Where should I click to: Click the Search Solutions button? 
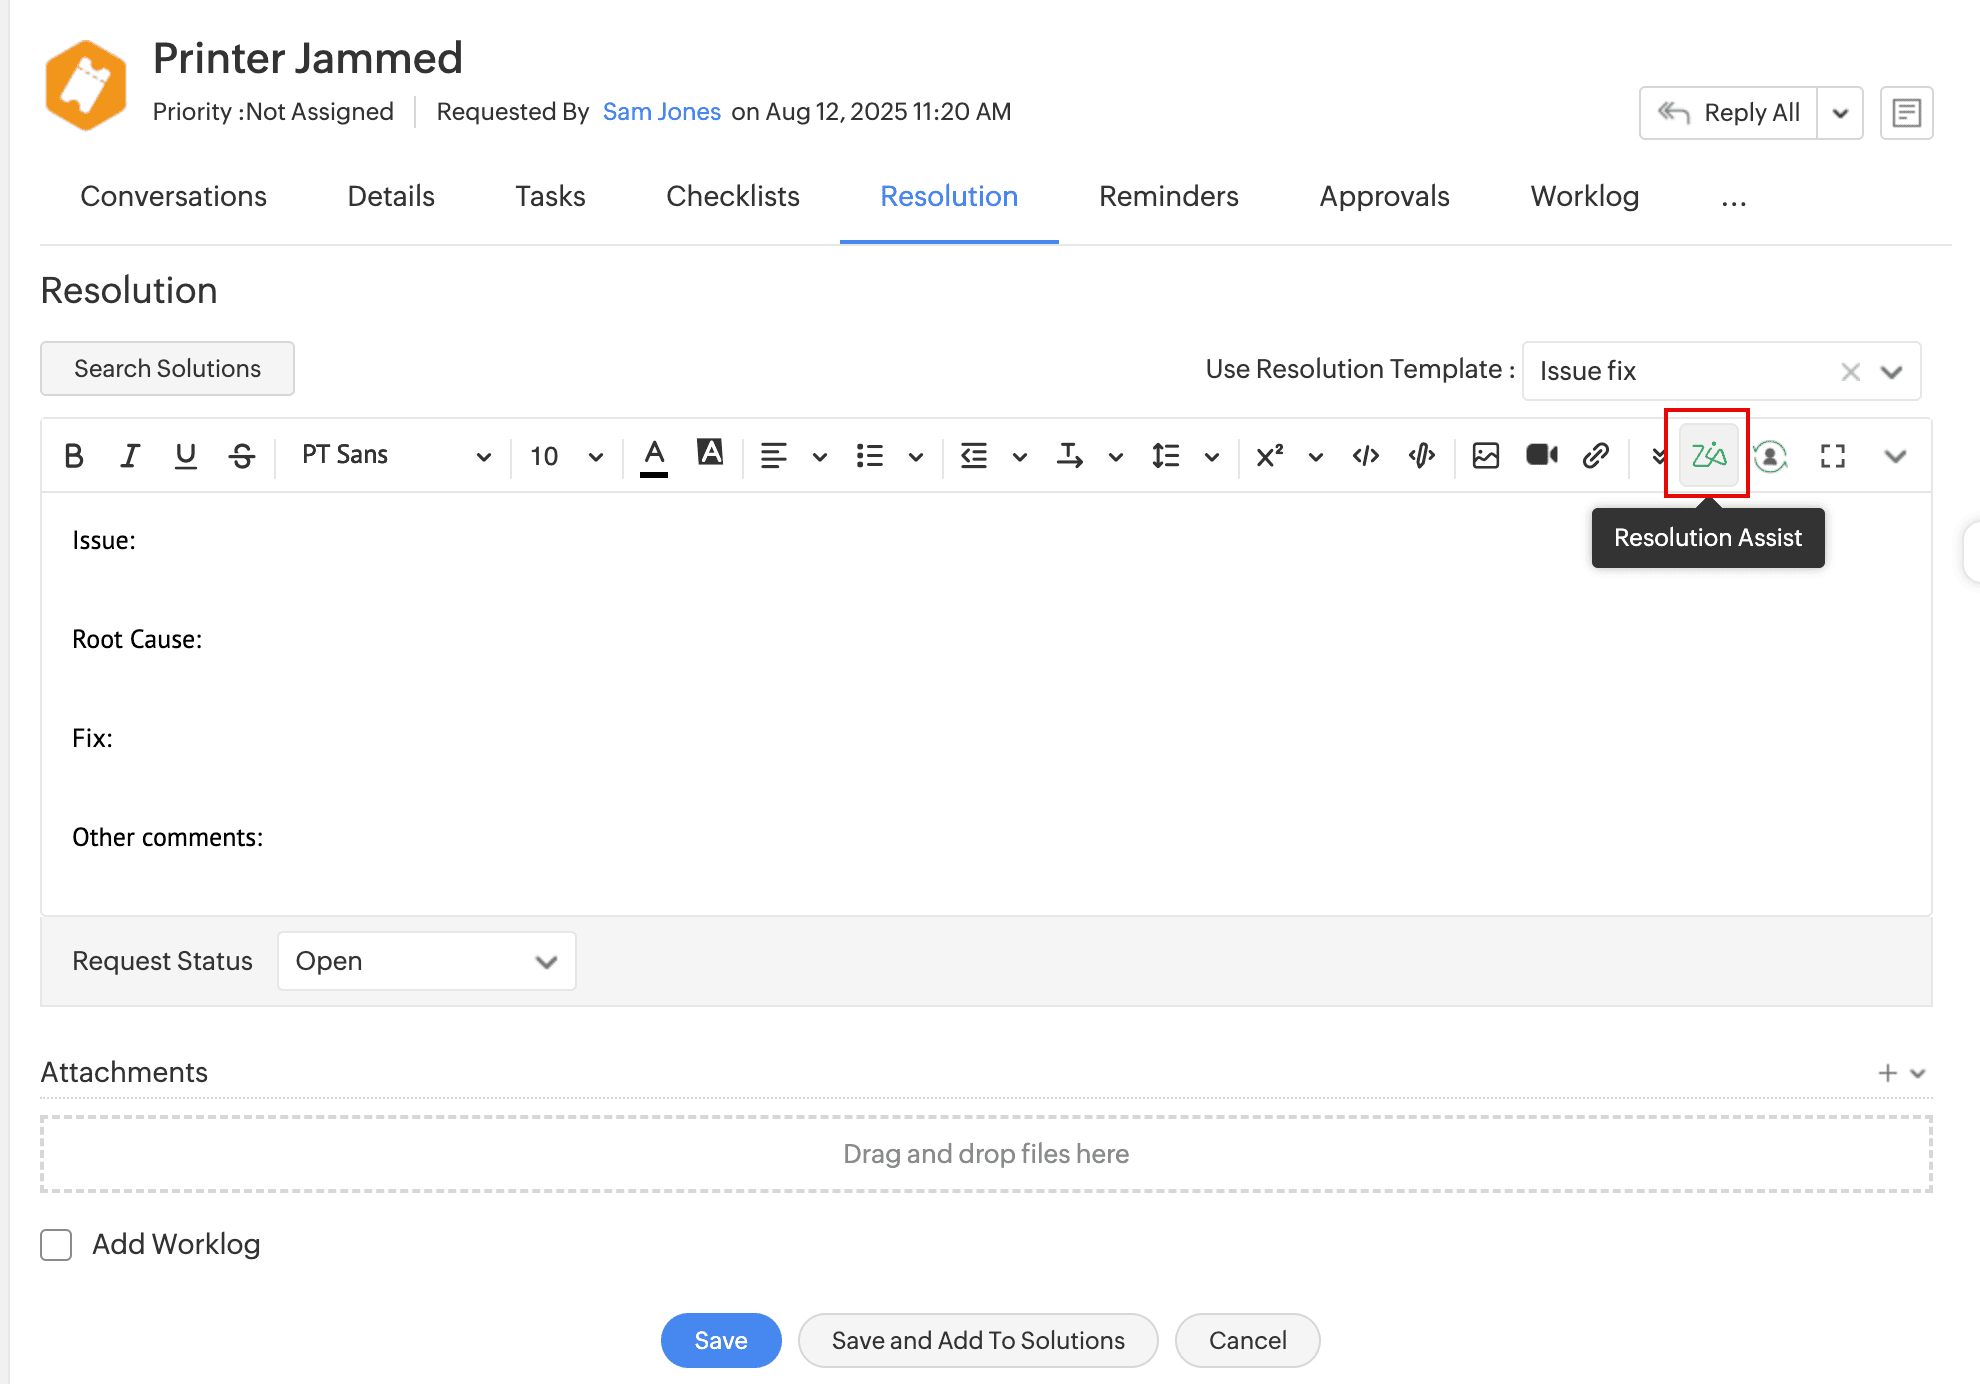click(x=167, y=369)
